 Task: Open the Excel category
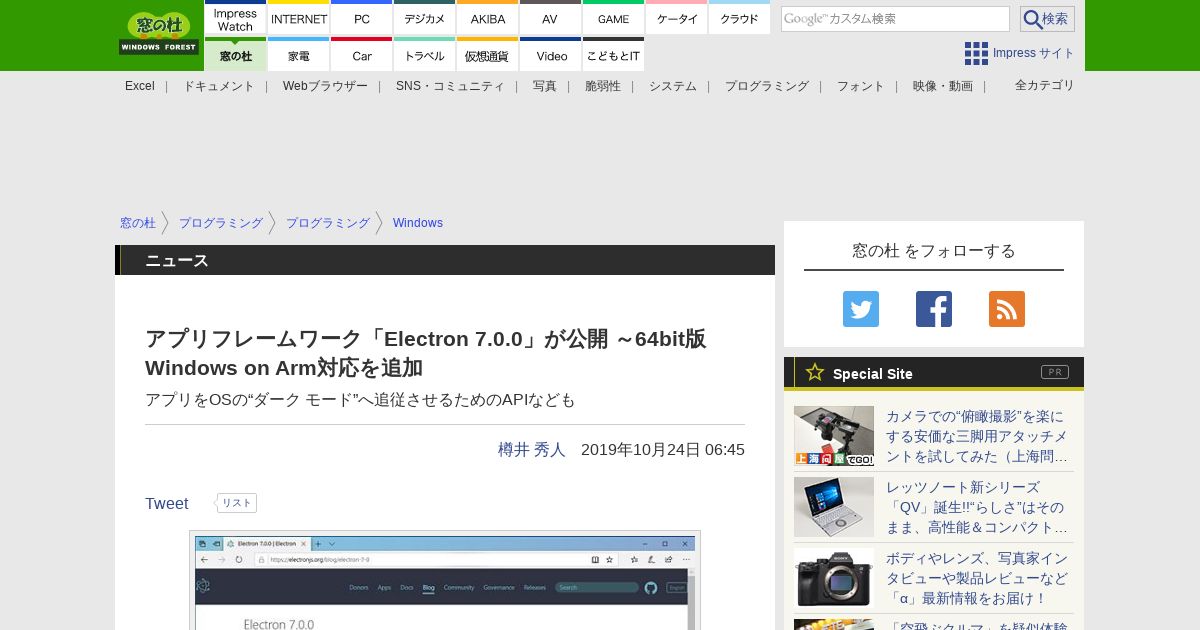pyautogui.click(x=140, y=86)
